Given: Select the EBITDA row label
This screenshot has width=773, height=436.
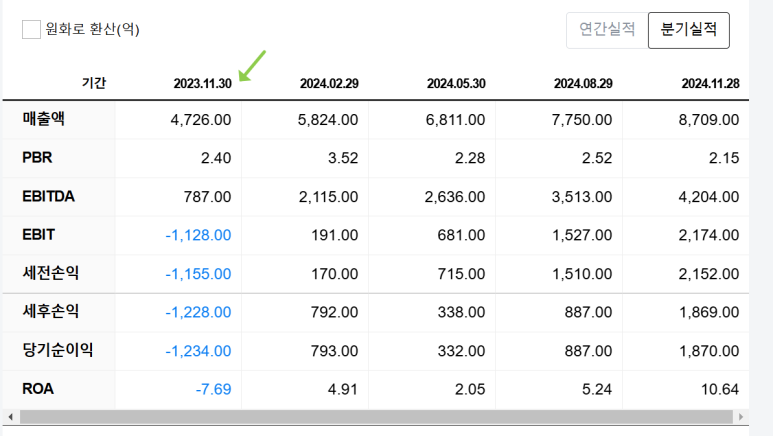Looking at the screenshot, I should pos(48,196).
